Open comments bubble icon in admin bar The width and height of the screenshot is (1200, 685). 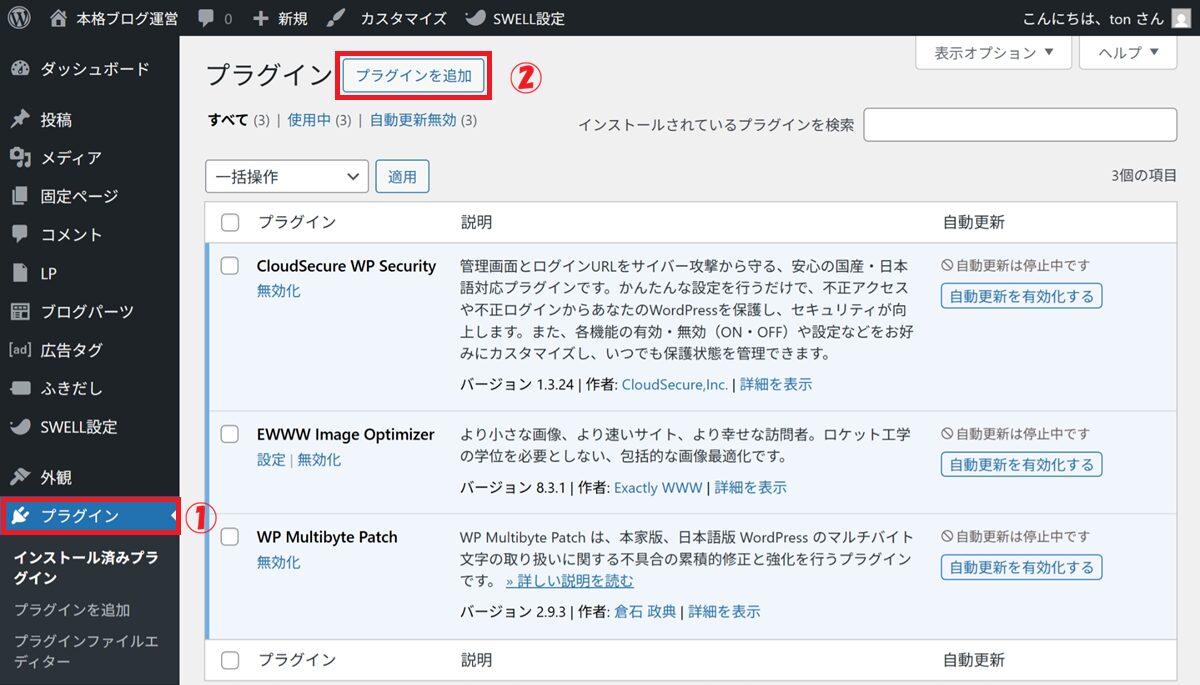[x=205, y=18]
